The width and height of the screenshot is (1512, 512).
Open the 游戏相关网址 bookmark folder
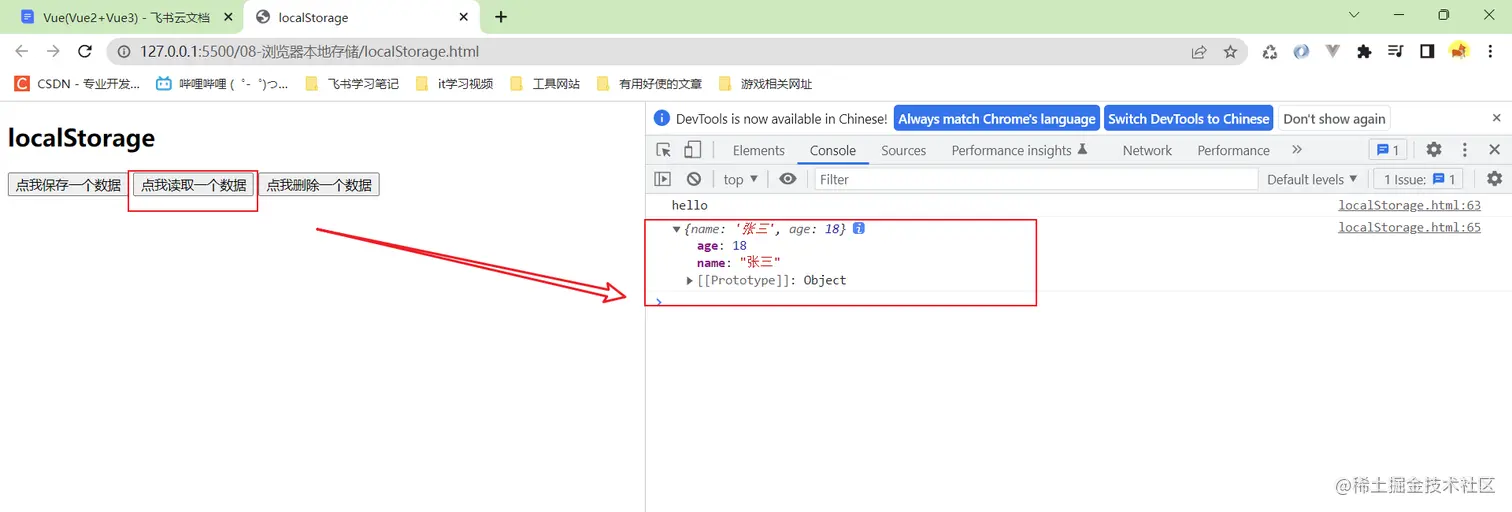[765, 84]
